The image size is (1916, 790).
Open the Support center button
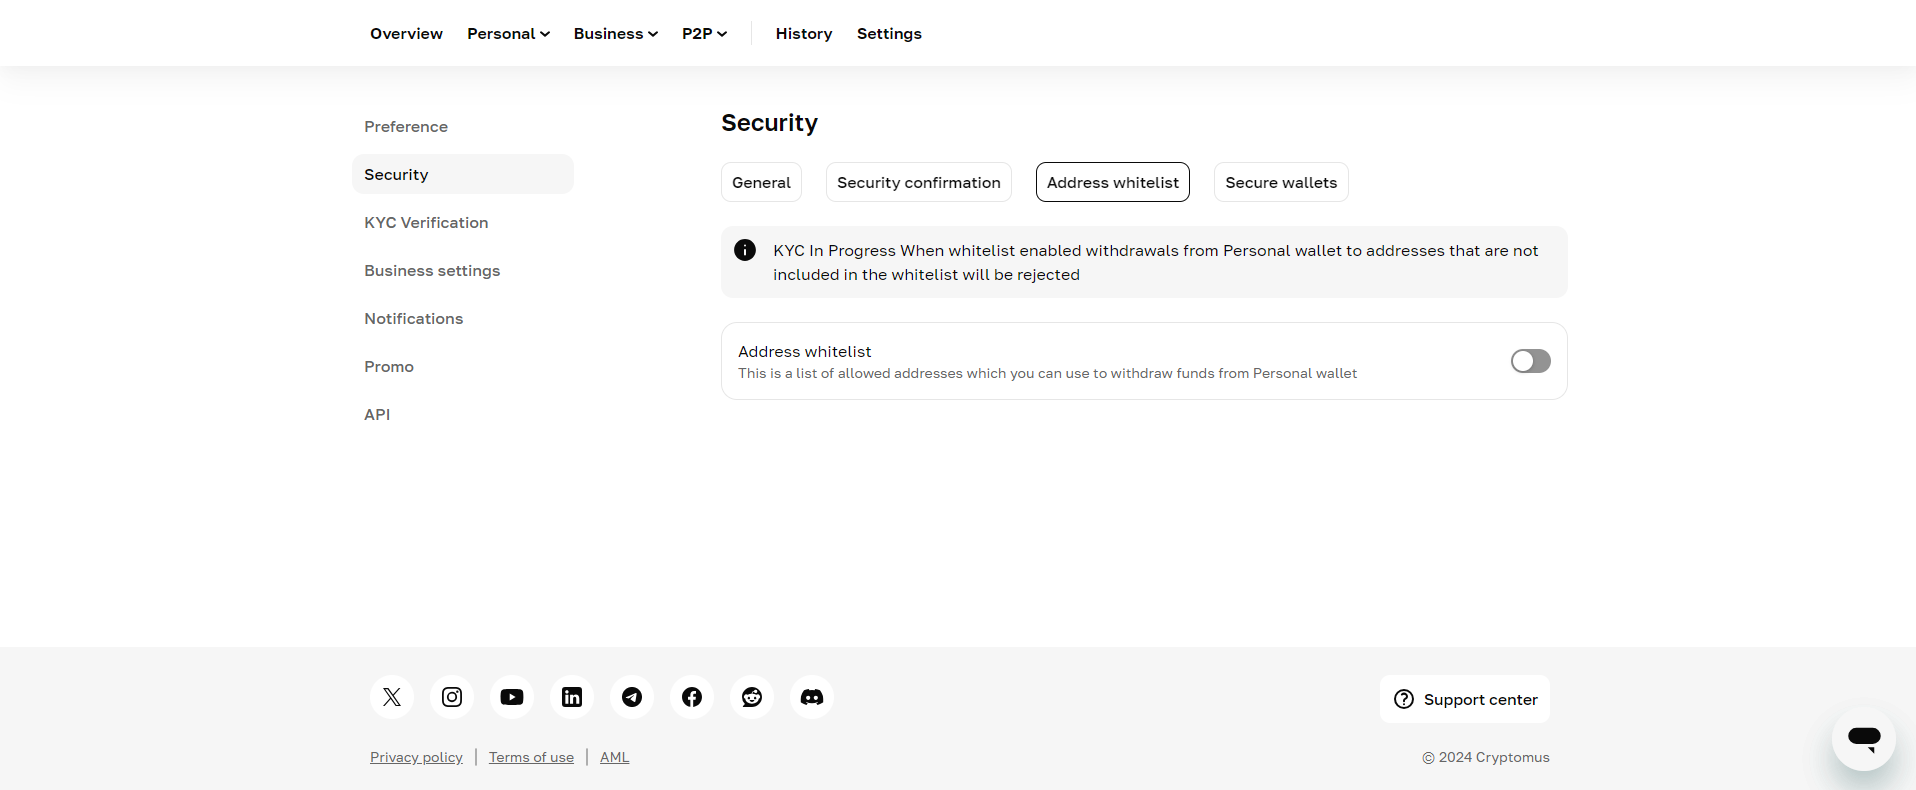pos(1465,699)
